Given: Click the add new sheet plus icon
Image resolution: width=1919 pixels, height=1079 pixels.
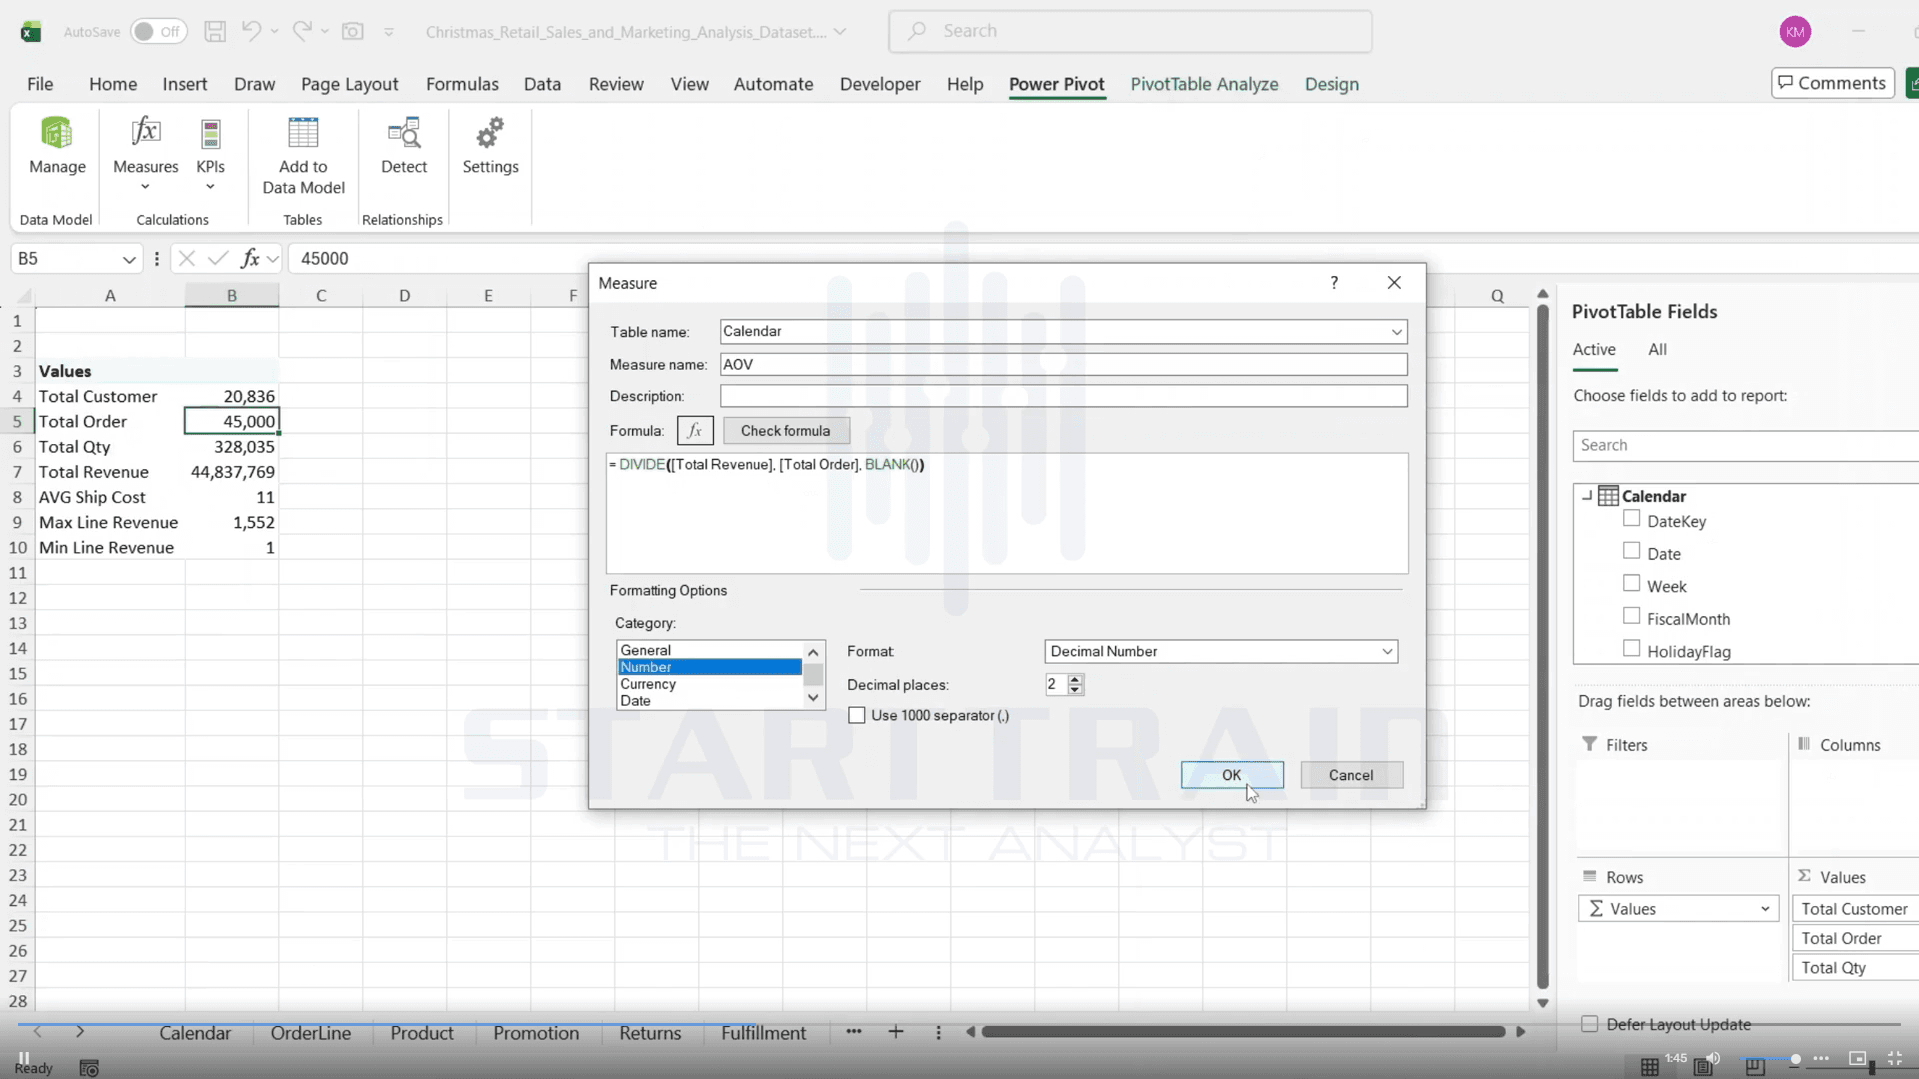Looking at the screenshot, I should [896, 1032].
